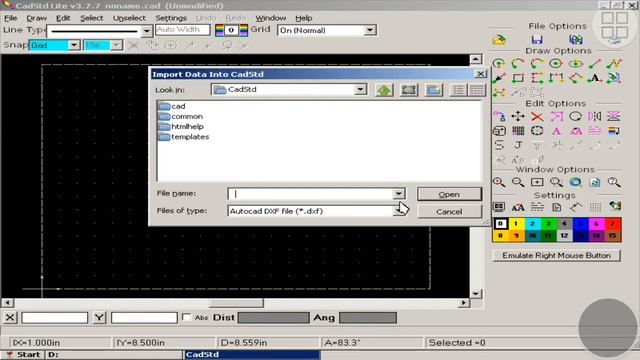This screenshot has width=640, height=360.
Task: Click the save floppy disk icon
Action: pos(537,40)
